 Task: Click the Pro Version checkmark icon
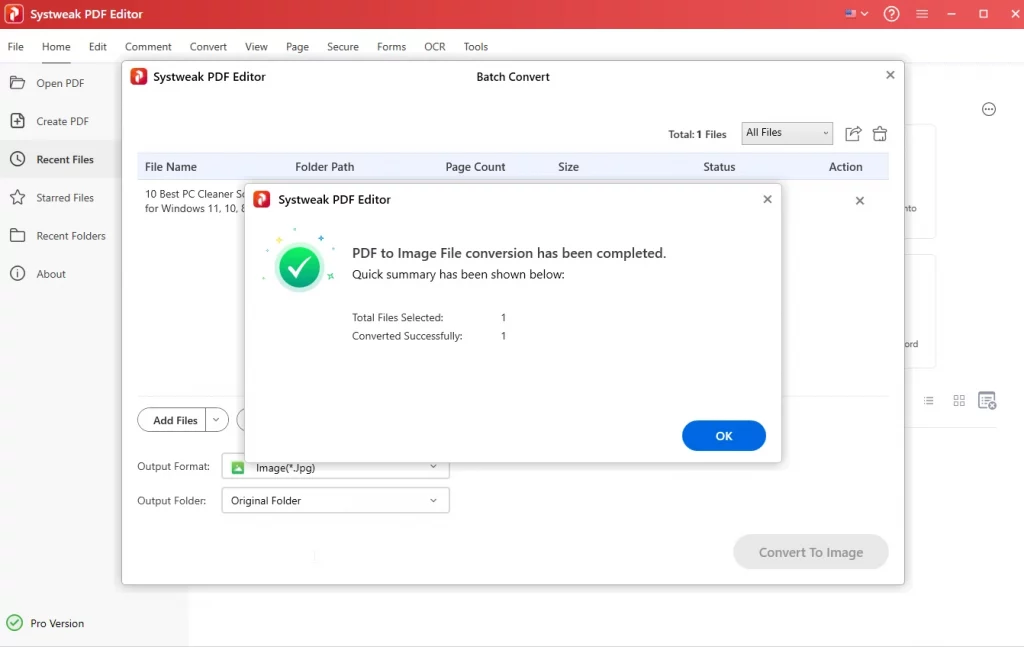coord(14,623)
